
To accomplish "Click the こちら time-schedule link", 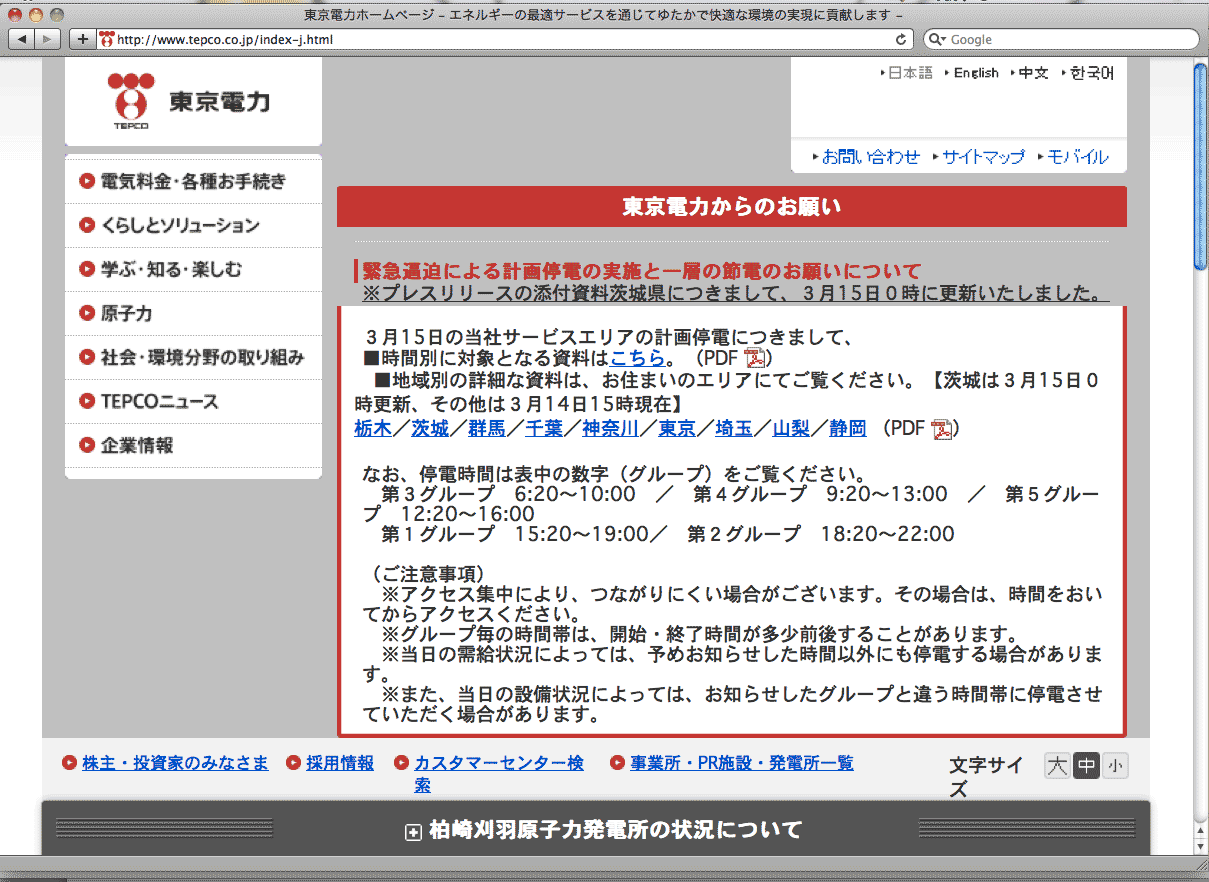I will click(638, 358).
